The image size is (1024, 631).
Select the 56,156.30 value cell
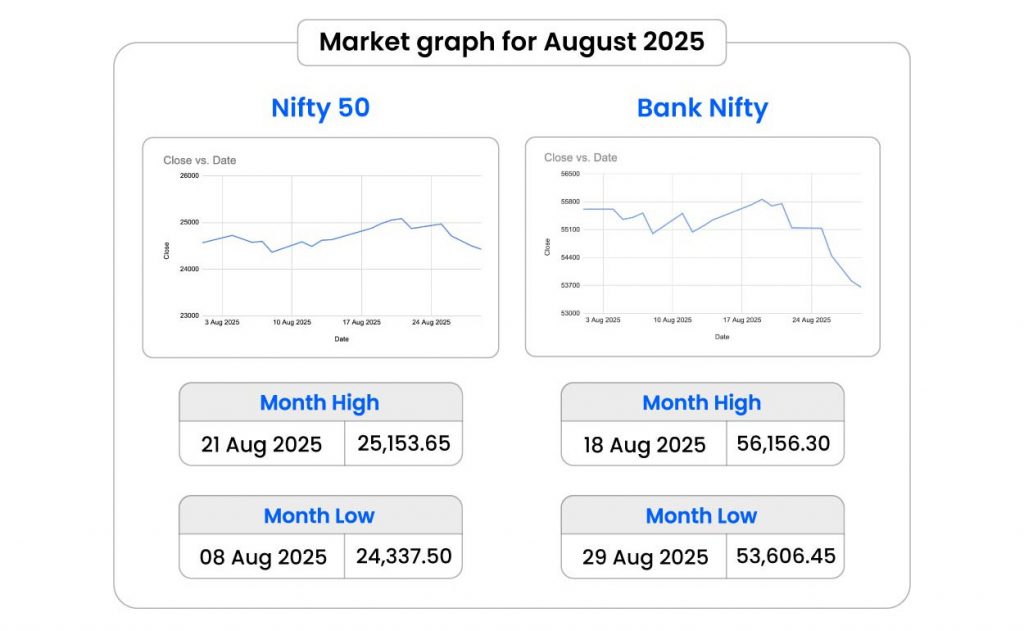785,443
